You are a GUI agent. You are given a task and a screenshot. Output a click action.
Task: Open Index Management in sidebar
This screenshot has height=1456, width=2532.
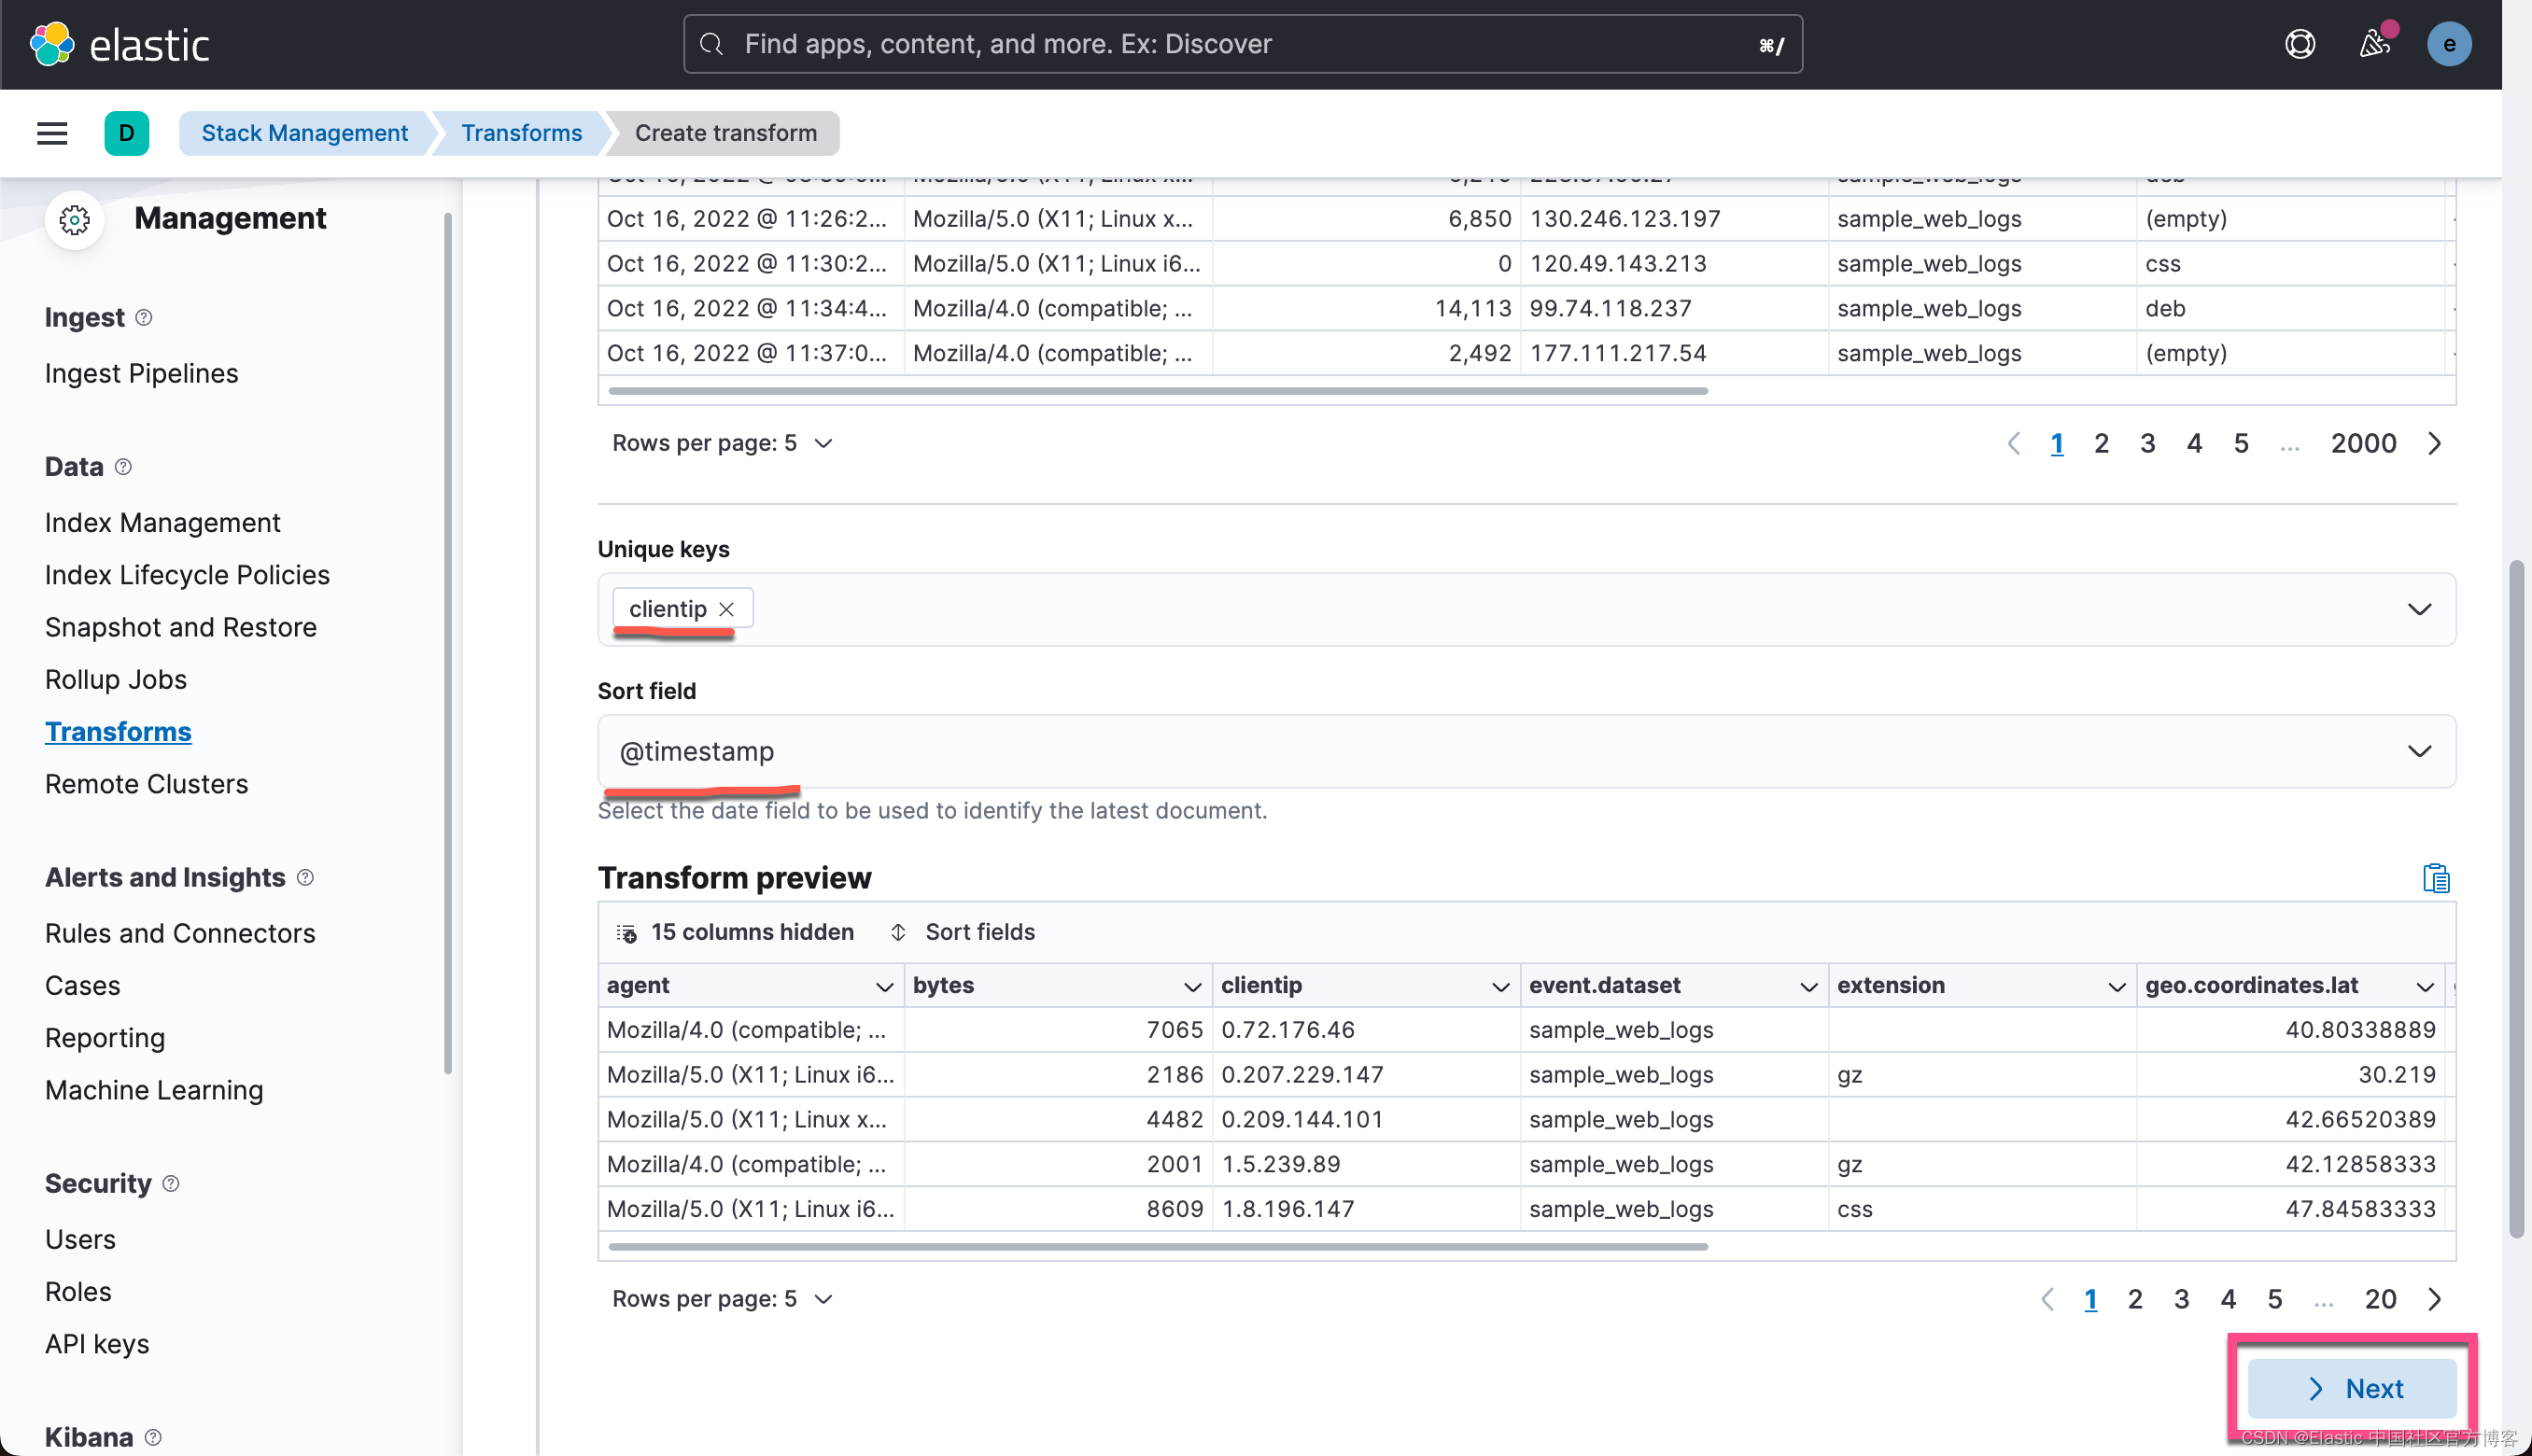tap(162, 522)
